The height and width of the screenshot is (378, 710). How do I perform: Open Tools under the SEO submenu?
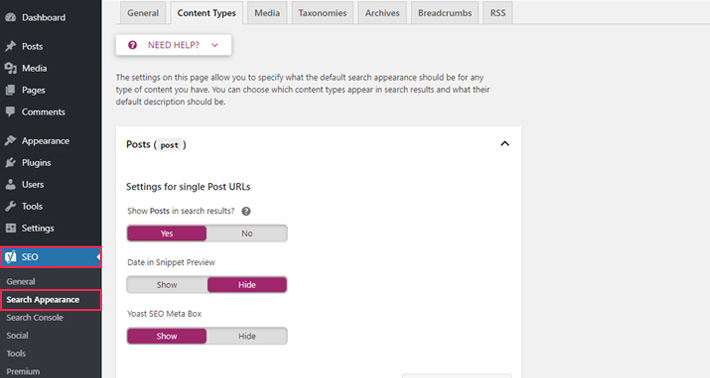pyautogui.click(x=16, y=354)
